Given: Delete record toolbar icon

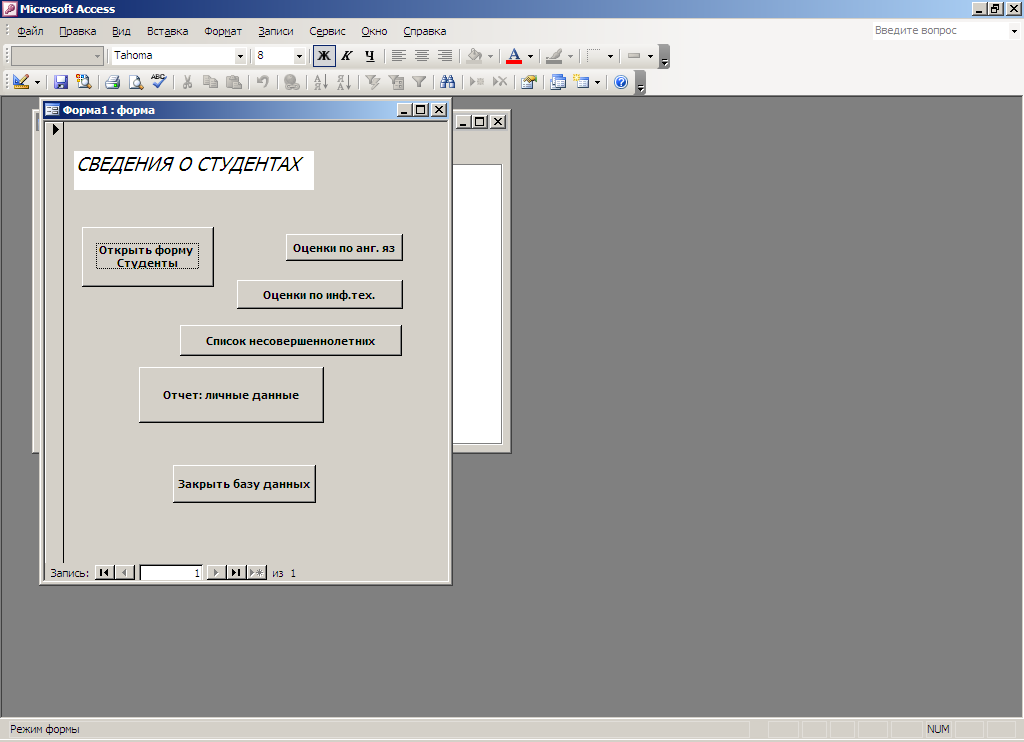Looking at the screenshot, I should tap(500, 82).
